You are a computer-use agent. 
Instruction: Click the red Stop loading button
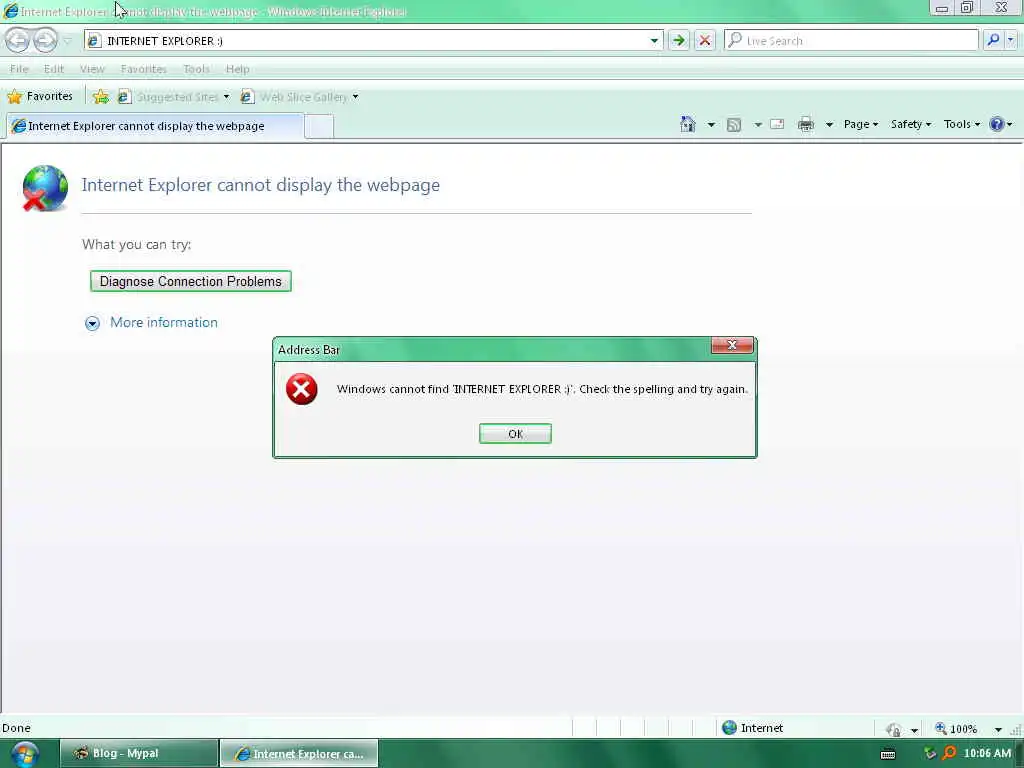[705, 40]
